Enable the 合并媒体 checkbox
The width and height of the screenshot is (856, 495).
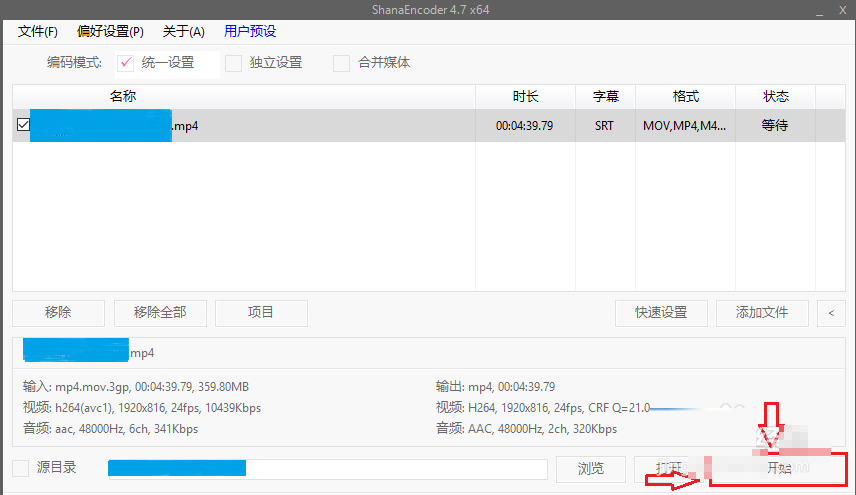[x=342, y=63]
